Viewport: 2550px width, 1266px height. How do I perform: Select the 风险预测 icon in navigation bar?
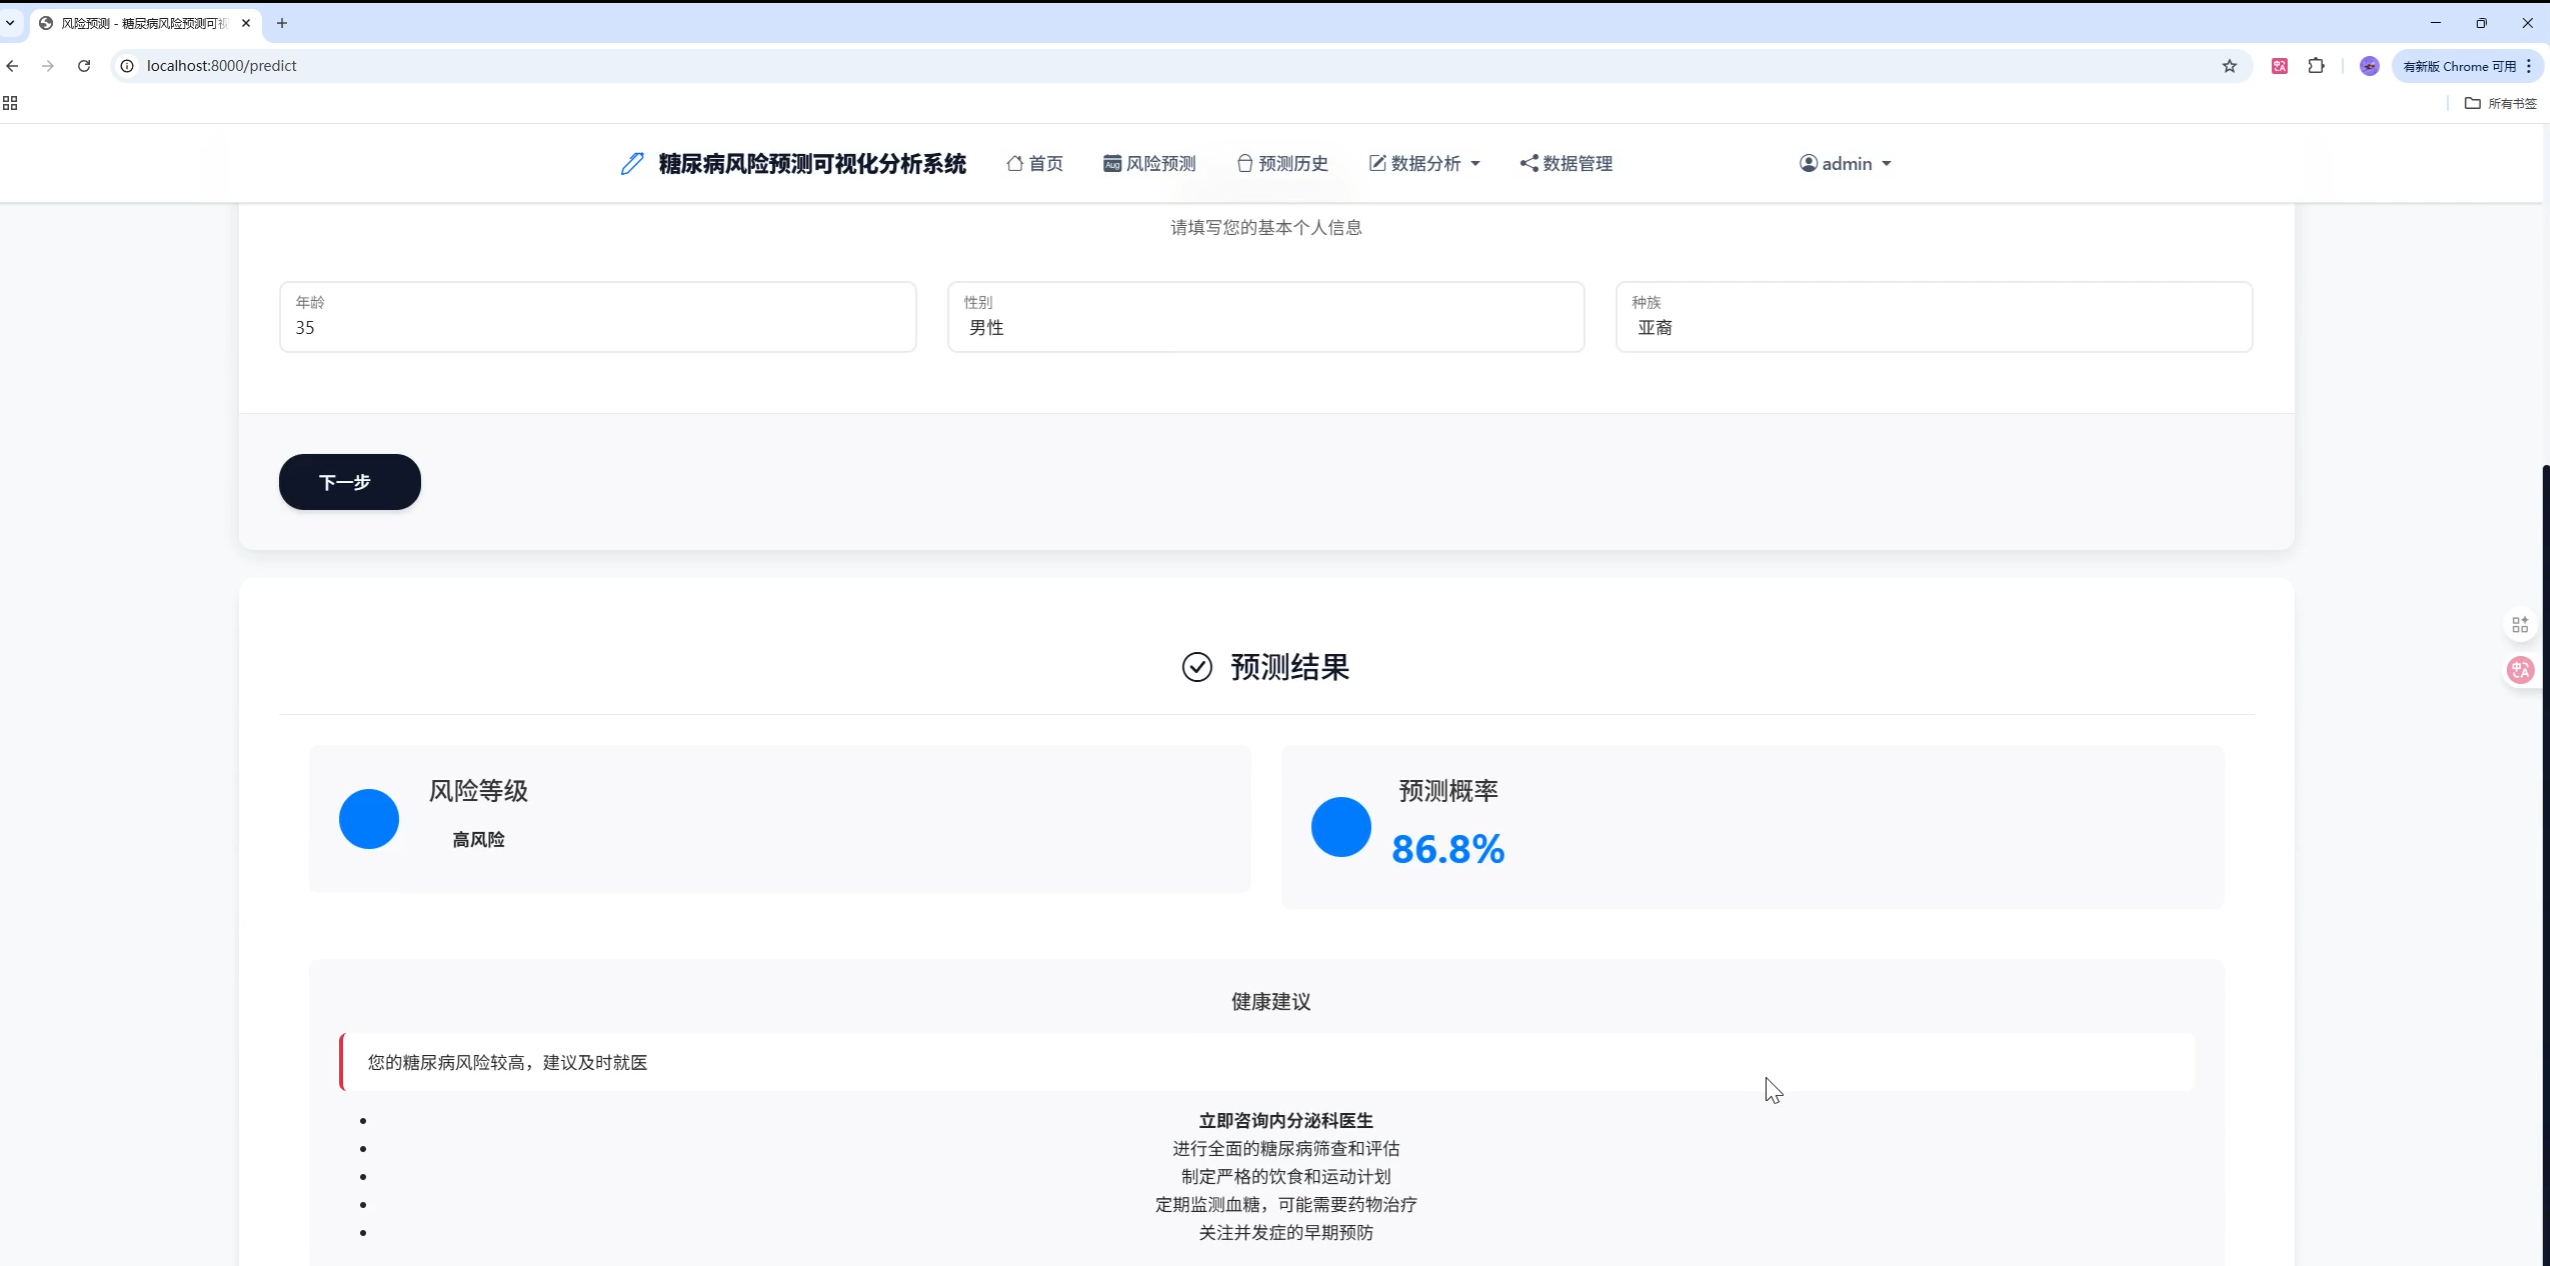[x=1110, y=163]
